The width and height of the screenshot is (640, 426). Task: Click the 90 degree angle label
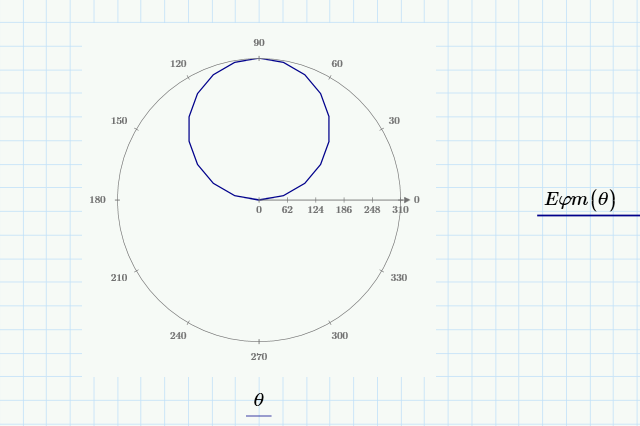click(x=259, y=43)
